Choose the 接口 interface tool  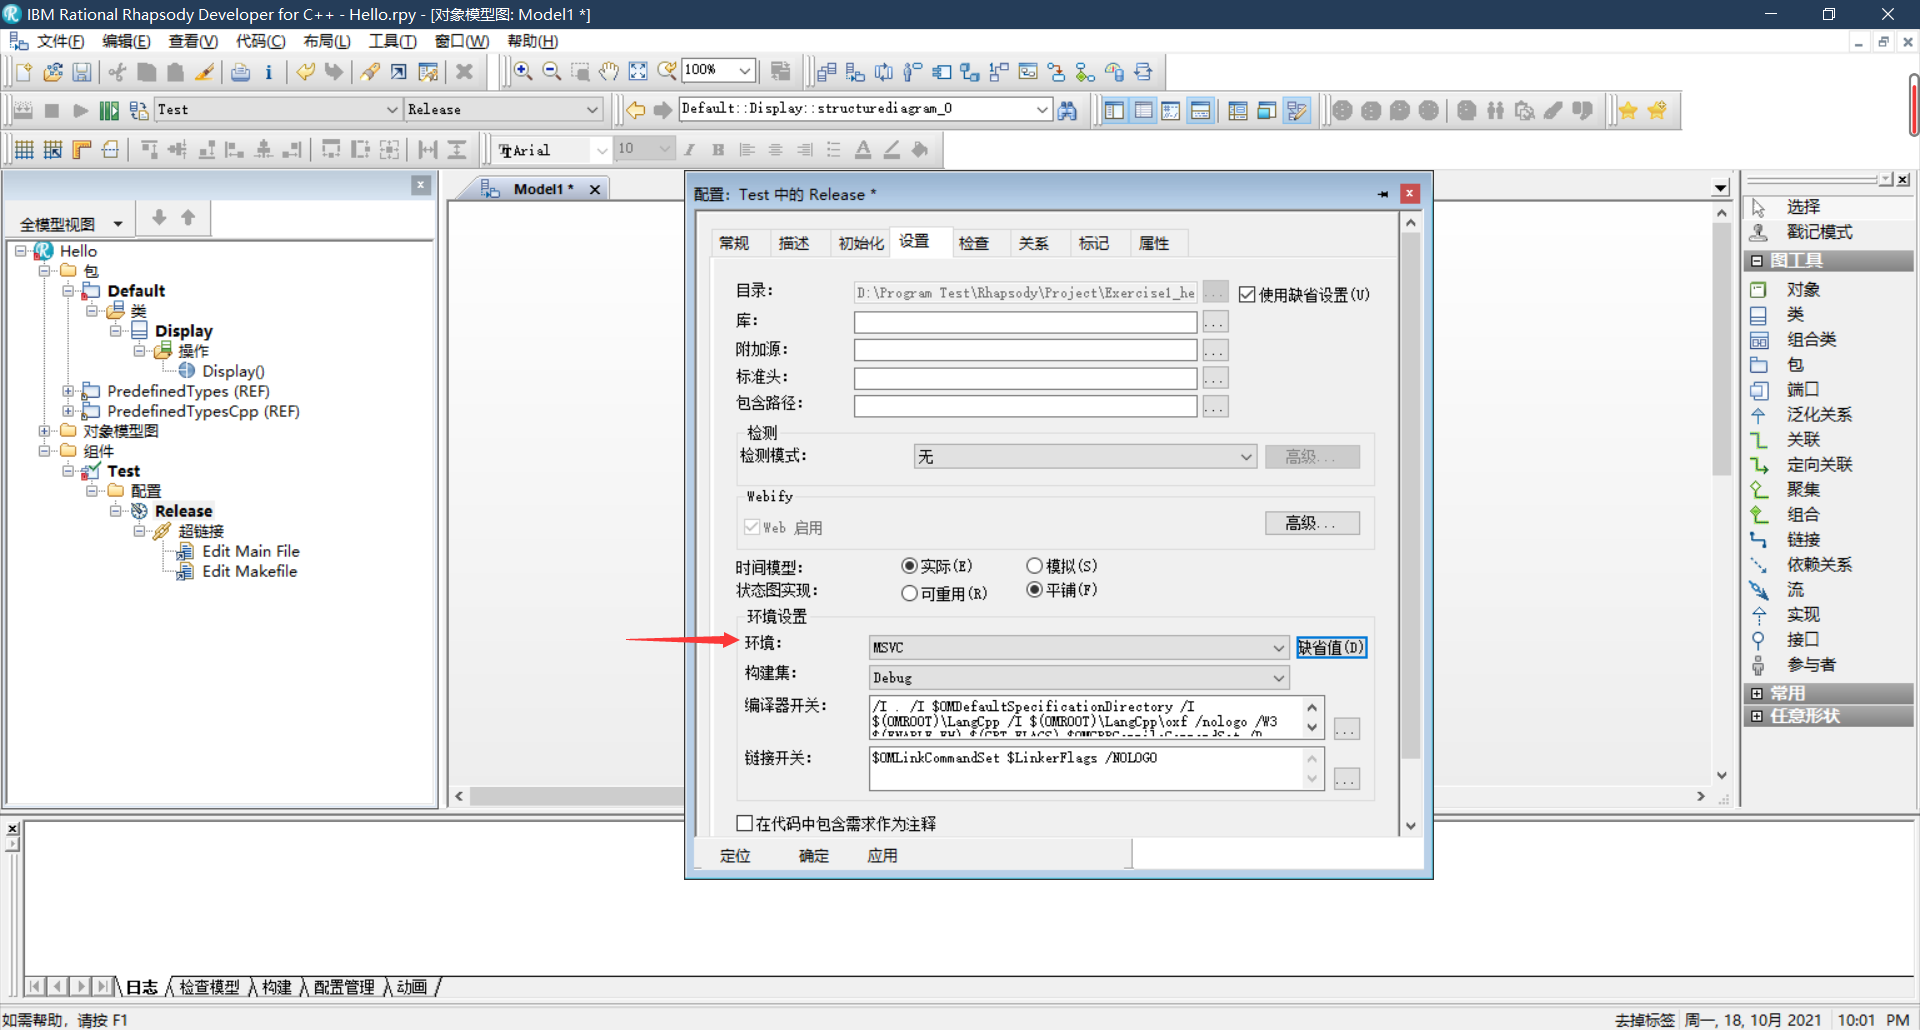1801,639
